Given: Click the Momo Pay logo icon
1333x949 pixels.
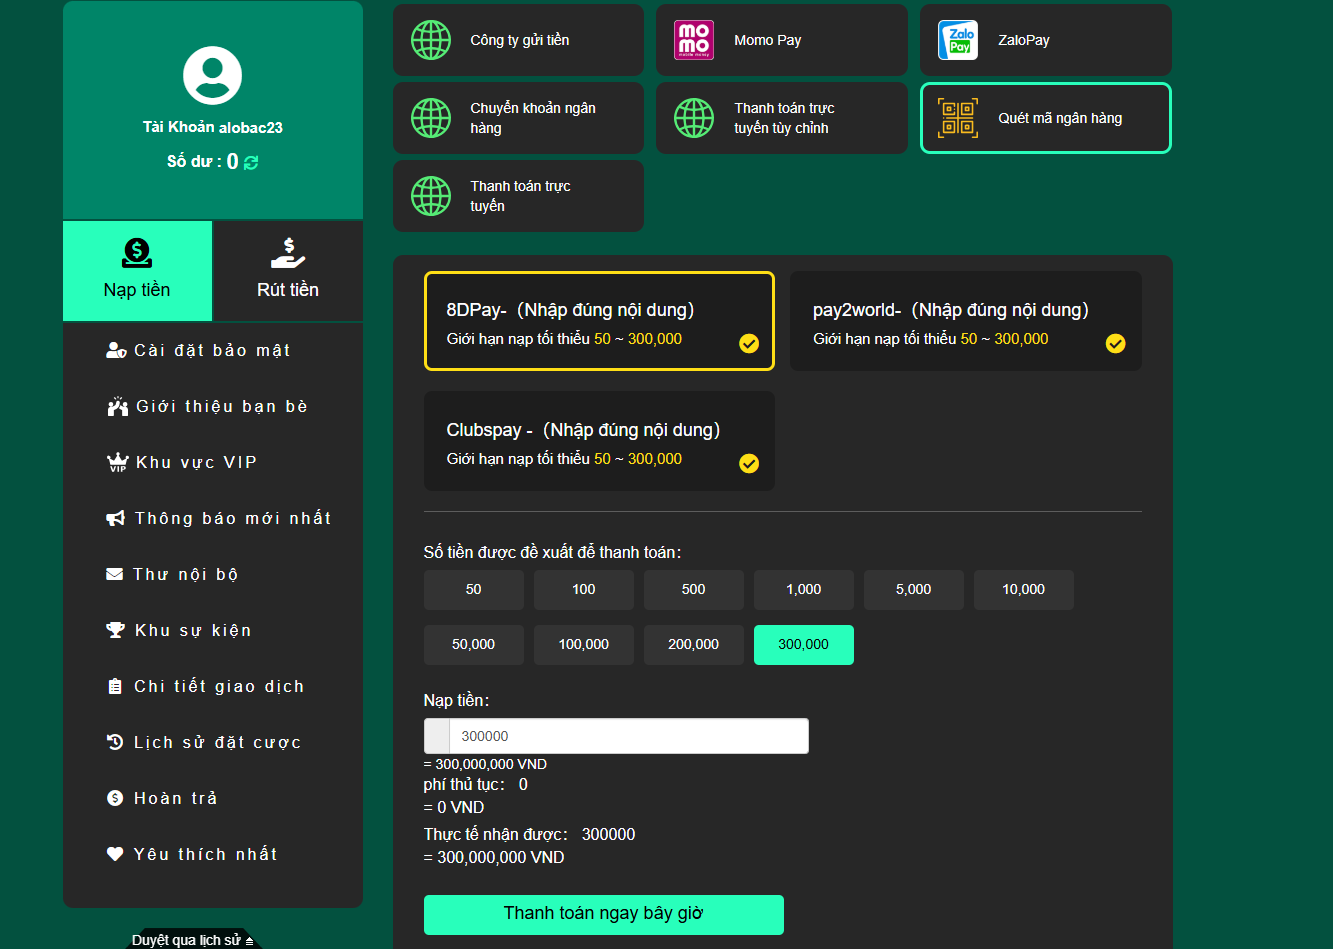Looking at the screenshot, I should 694,40.
